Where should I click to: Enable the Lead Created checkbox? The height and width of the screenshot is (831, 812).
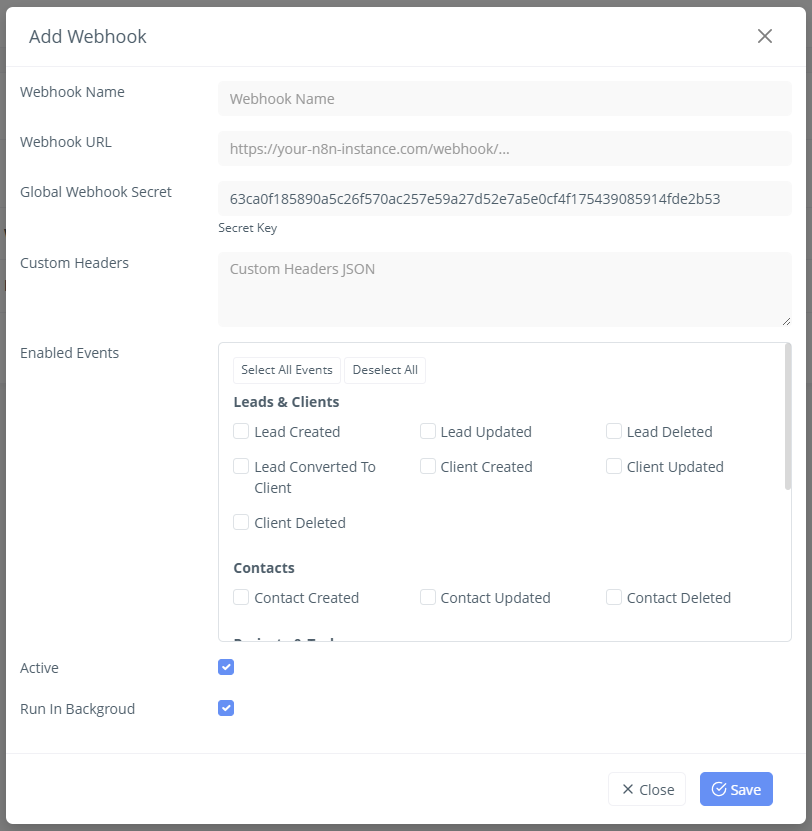(241, 431)
